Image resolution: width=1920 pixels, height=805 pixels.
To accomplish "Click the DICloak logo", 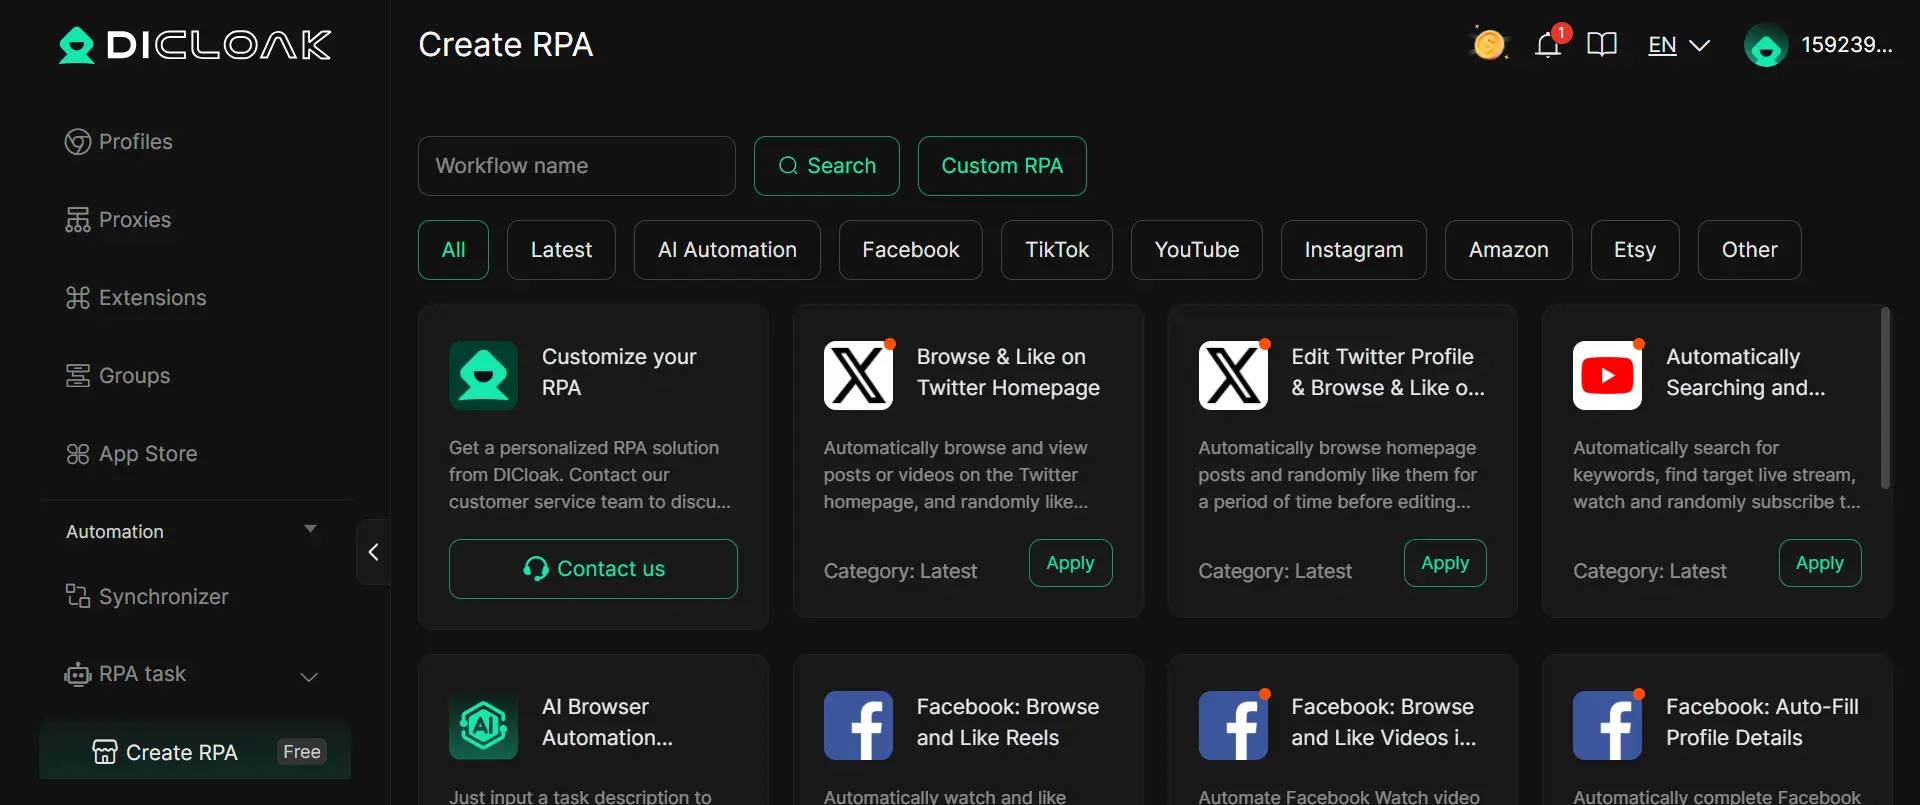I will (195, 45).
